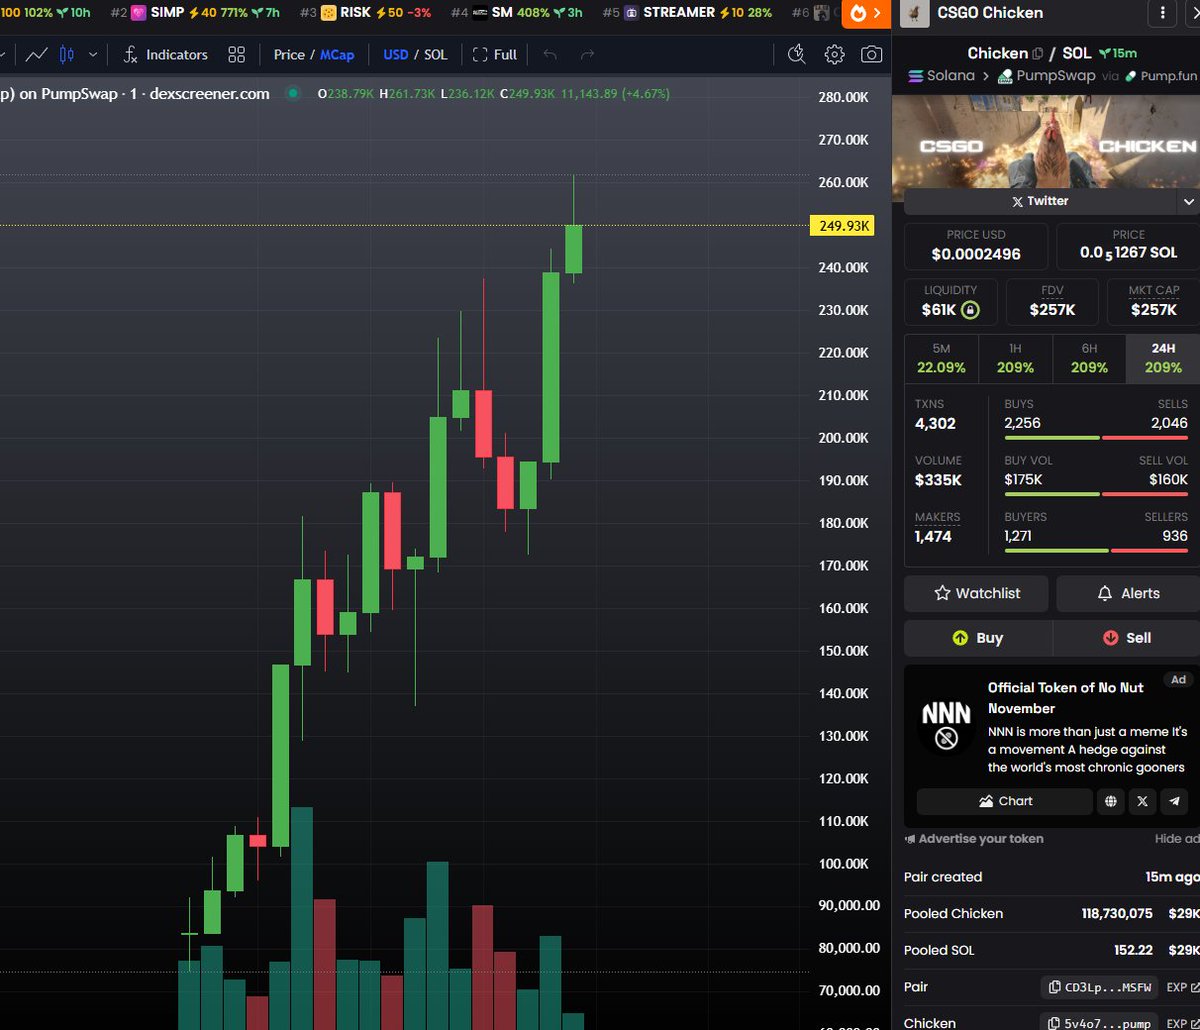Click CSGO Chicken token avatar

[x=917, y=13]
